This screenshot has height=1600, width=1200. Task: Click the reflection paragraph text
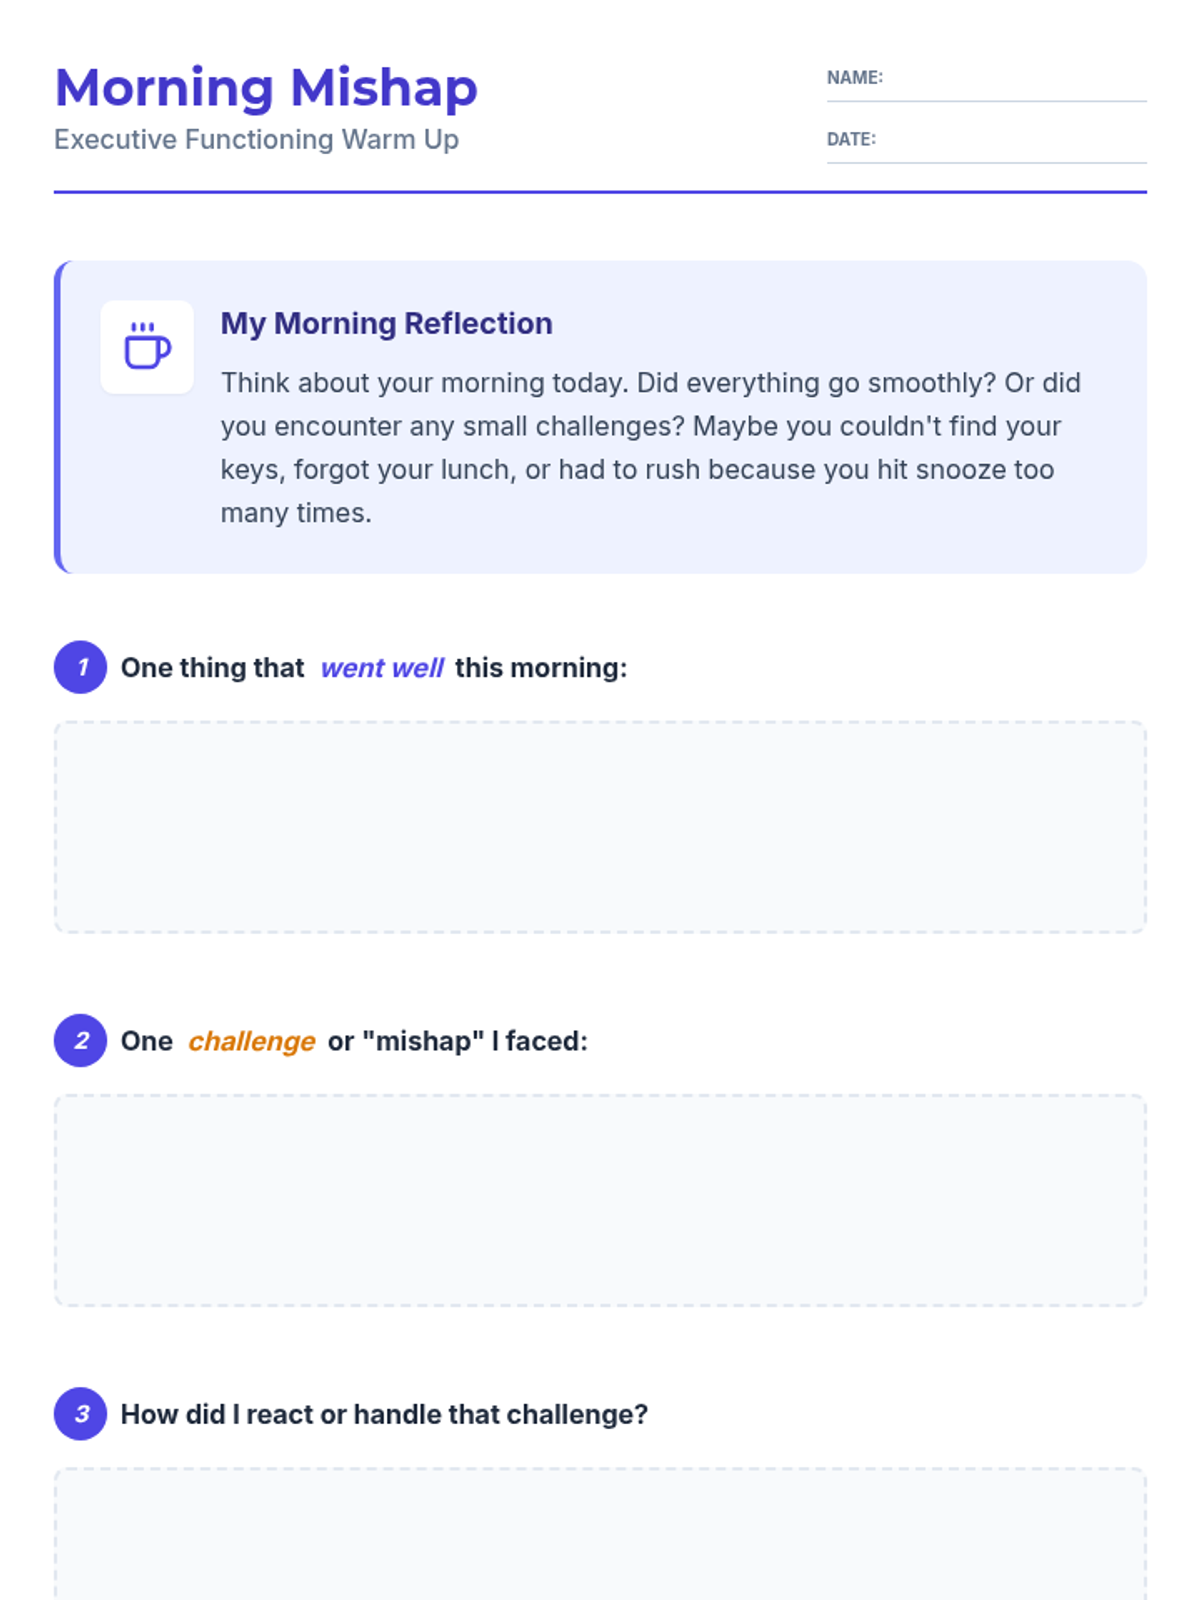click(x=650, y=448)
